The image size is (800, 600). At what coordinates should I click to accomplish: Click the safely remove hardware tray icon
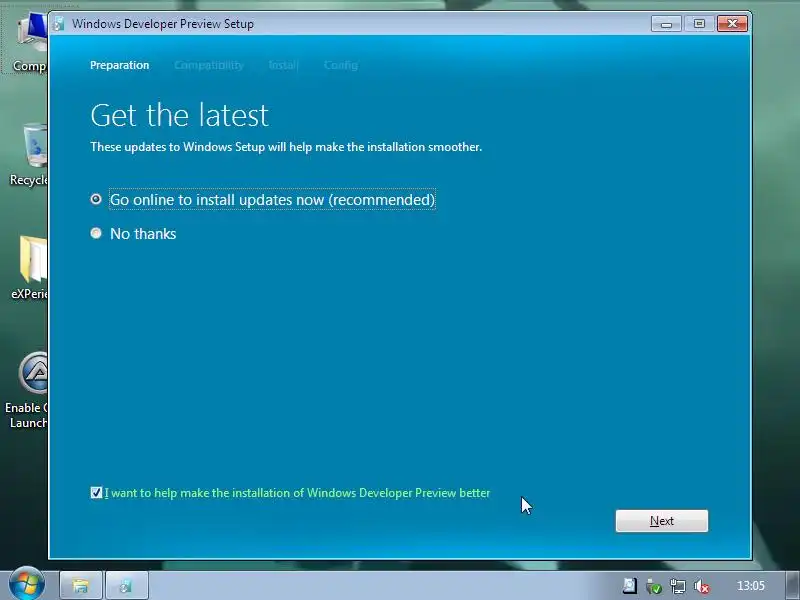pyautogui.click(x=654, y=586)
